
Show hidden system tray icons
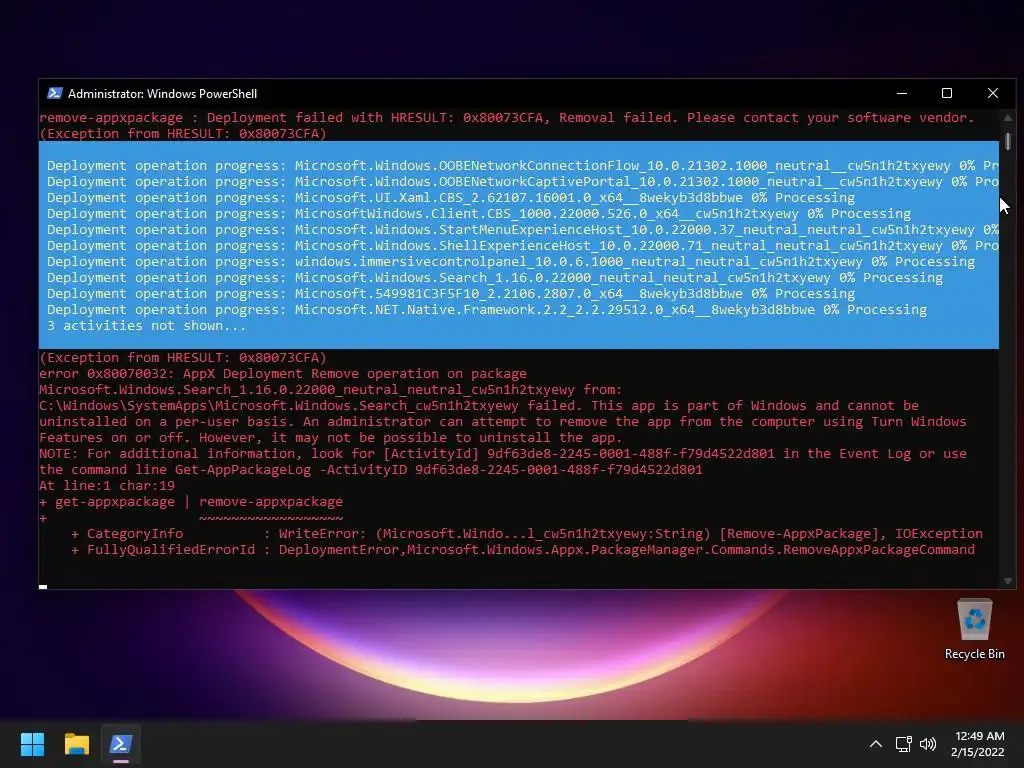pos(876,744)
